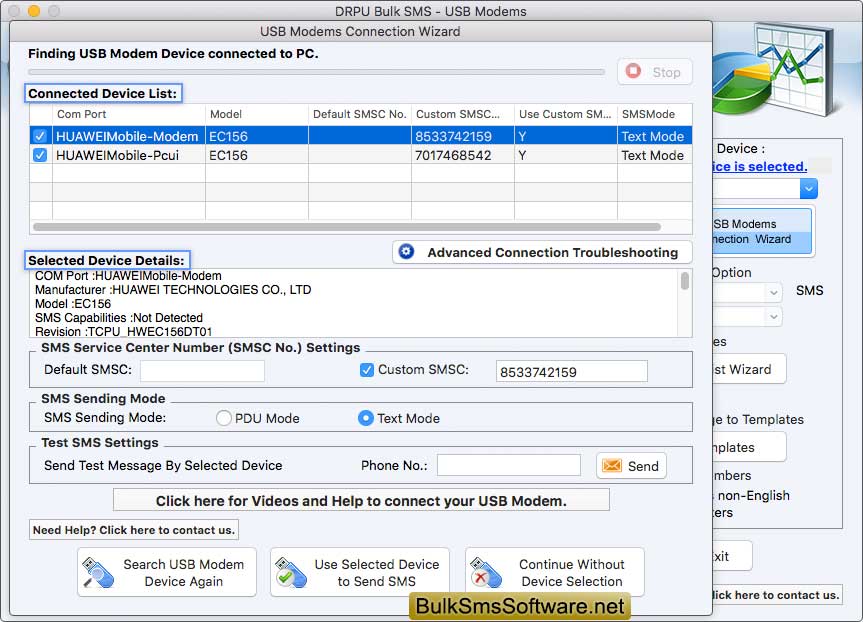The width and height of the screenshot is (863, 622).
Task: Click the Use Custom SM... column header
Action: [x=565, y=114]
